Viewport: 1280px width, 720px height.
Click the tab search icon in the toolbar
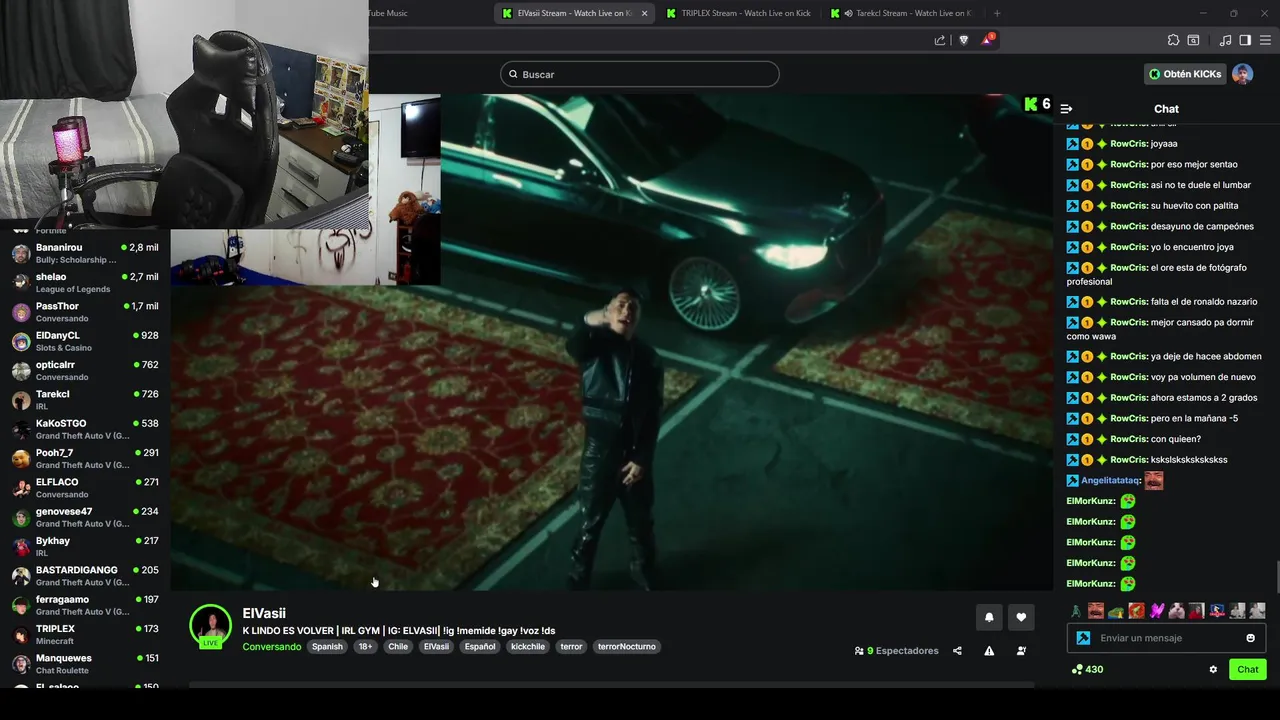tap(1193, 40)
